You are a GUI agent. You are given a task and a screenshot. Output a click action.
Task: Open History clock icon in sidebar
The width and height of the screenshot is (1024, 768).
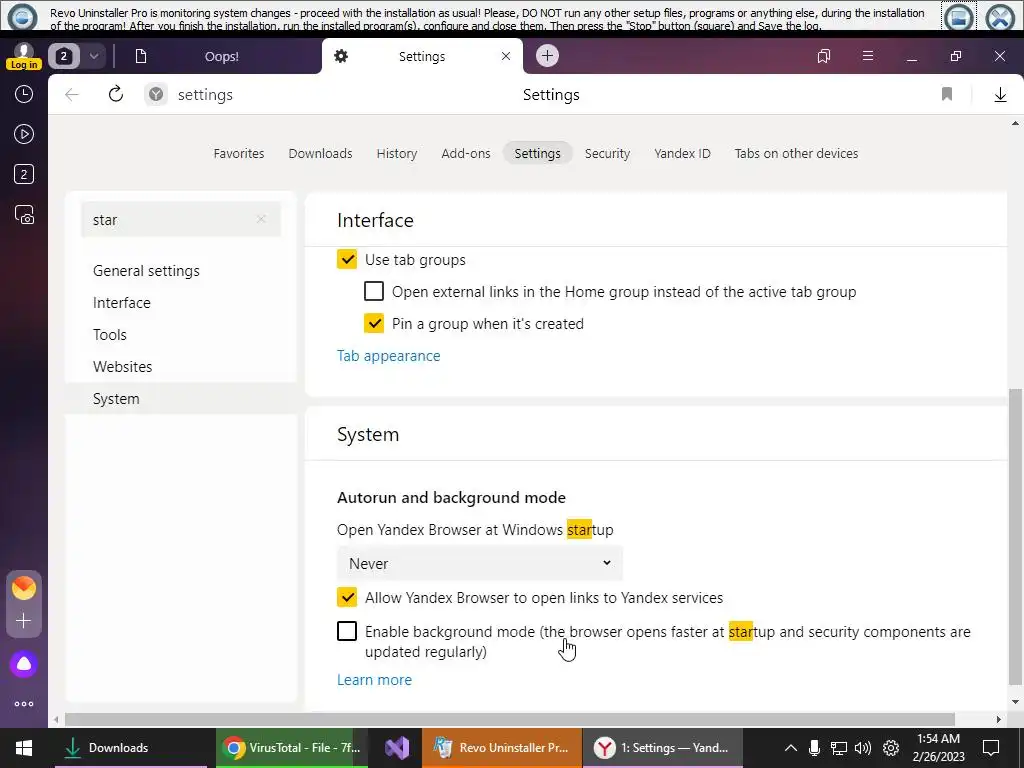24,95
